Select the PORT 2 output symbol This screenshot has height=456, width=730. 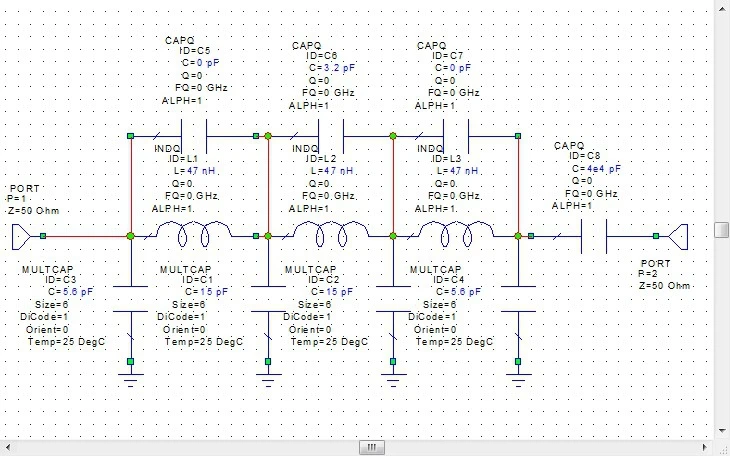pyautogui.click(x=678, y=236)
